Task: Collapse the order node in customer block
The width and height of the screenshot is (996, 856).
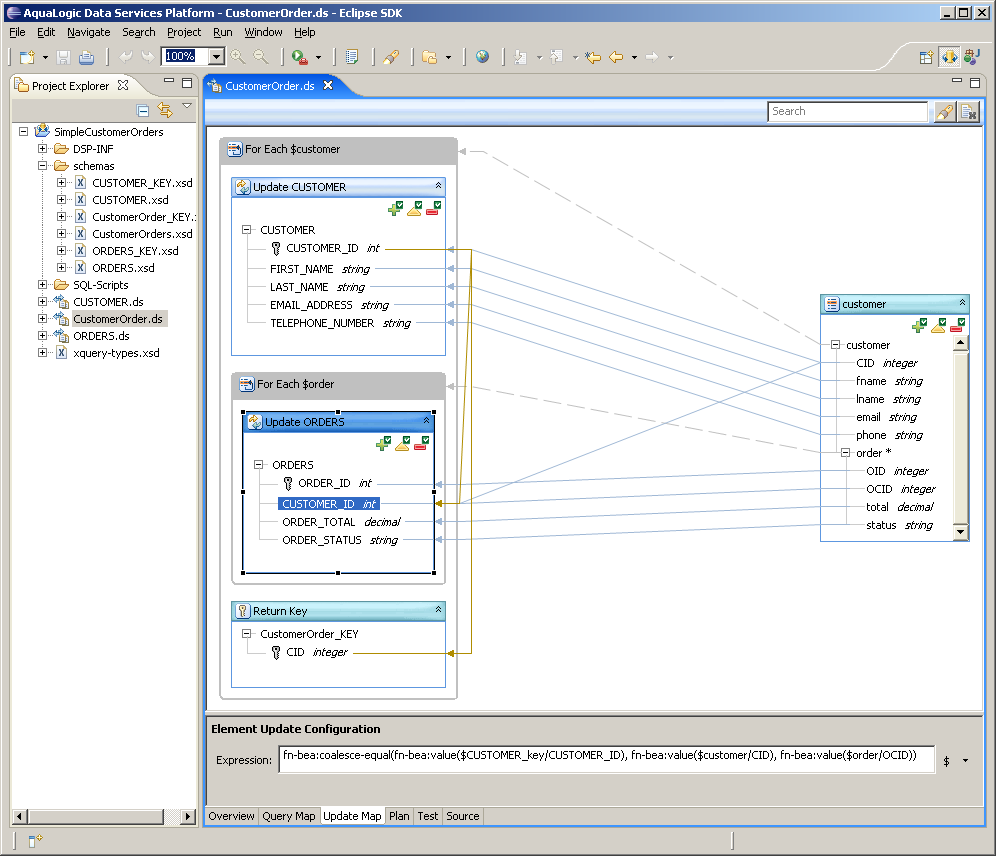Action: coord(845,453)
